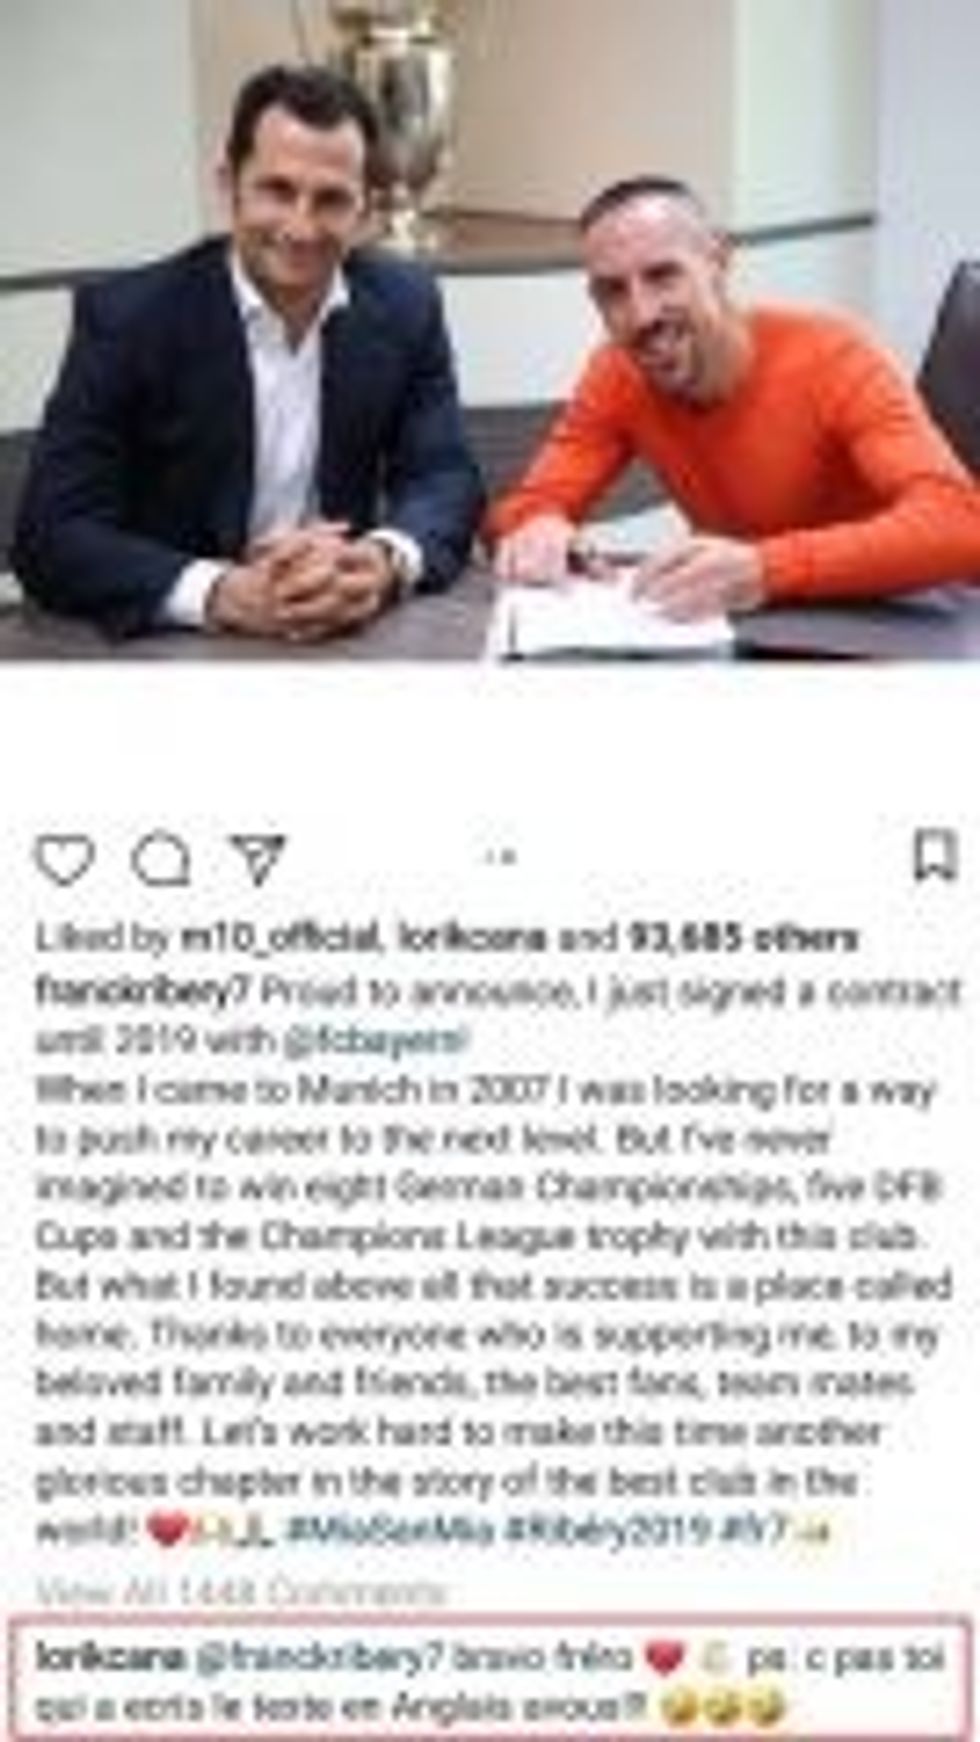Open comments via the speech bubble icon
The image size is (980, 1742).
[161, 860]
